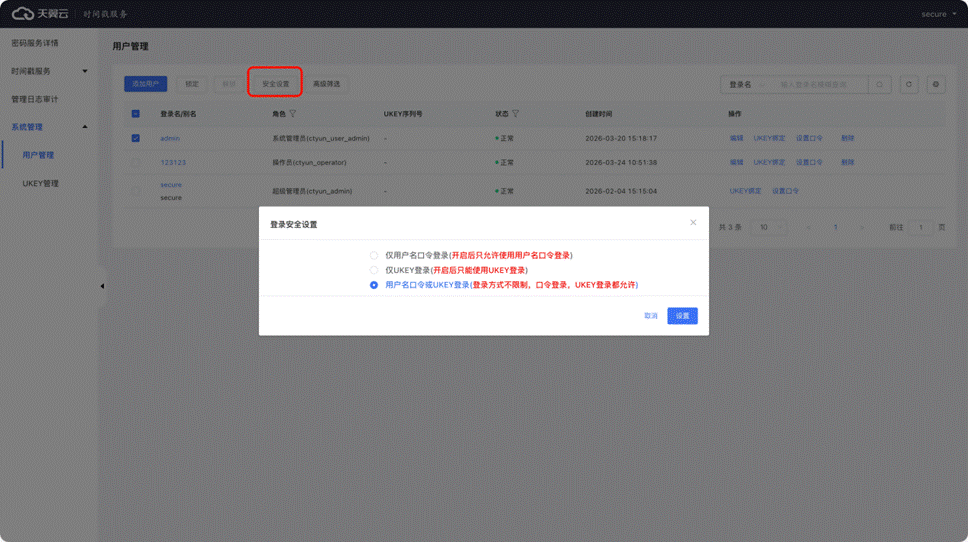Image resolution: width=968 pixels, height=542 pixels.
Task: Collapse 系统管理 sidebar menu
Action: point(49,127)
